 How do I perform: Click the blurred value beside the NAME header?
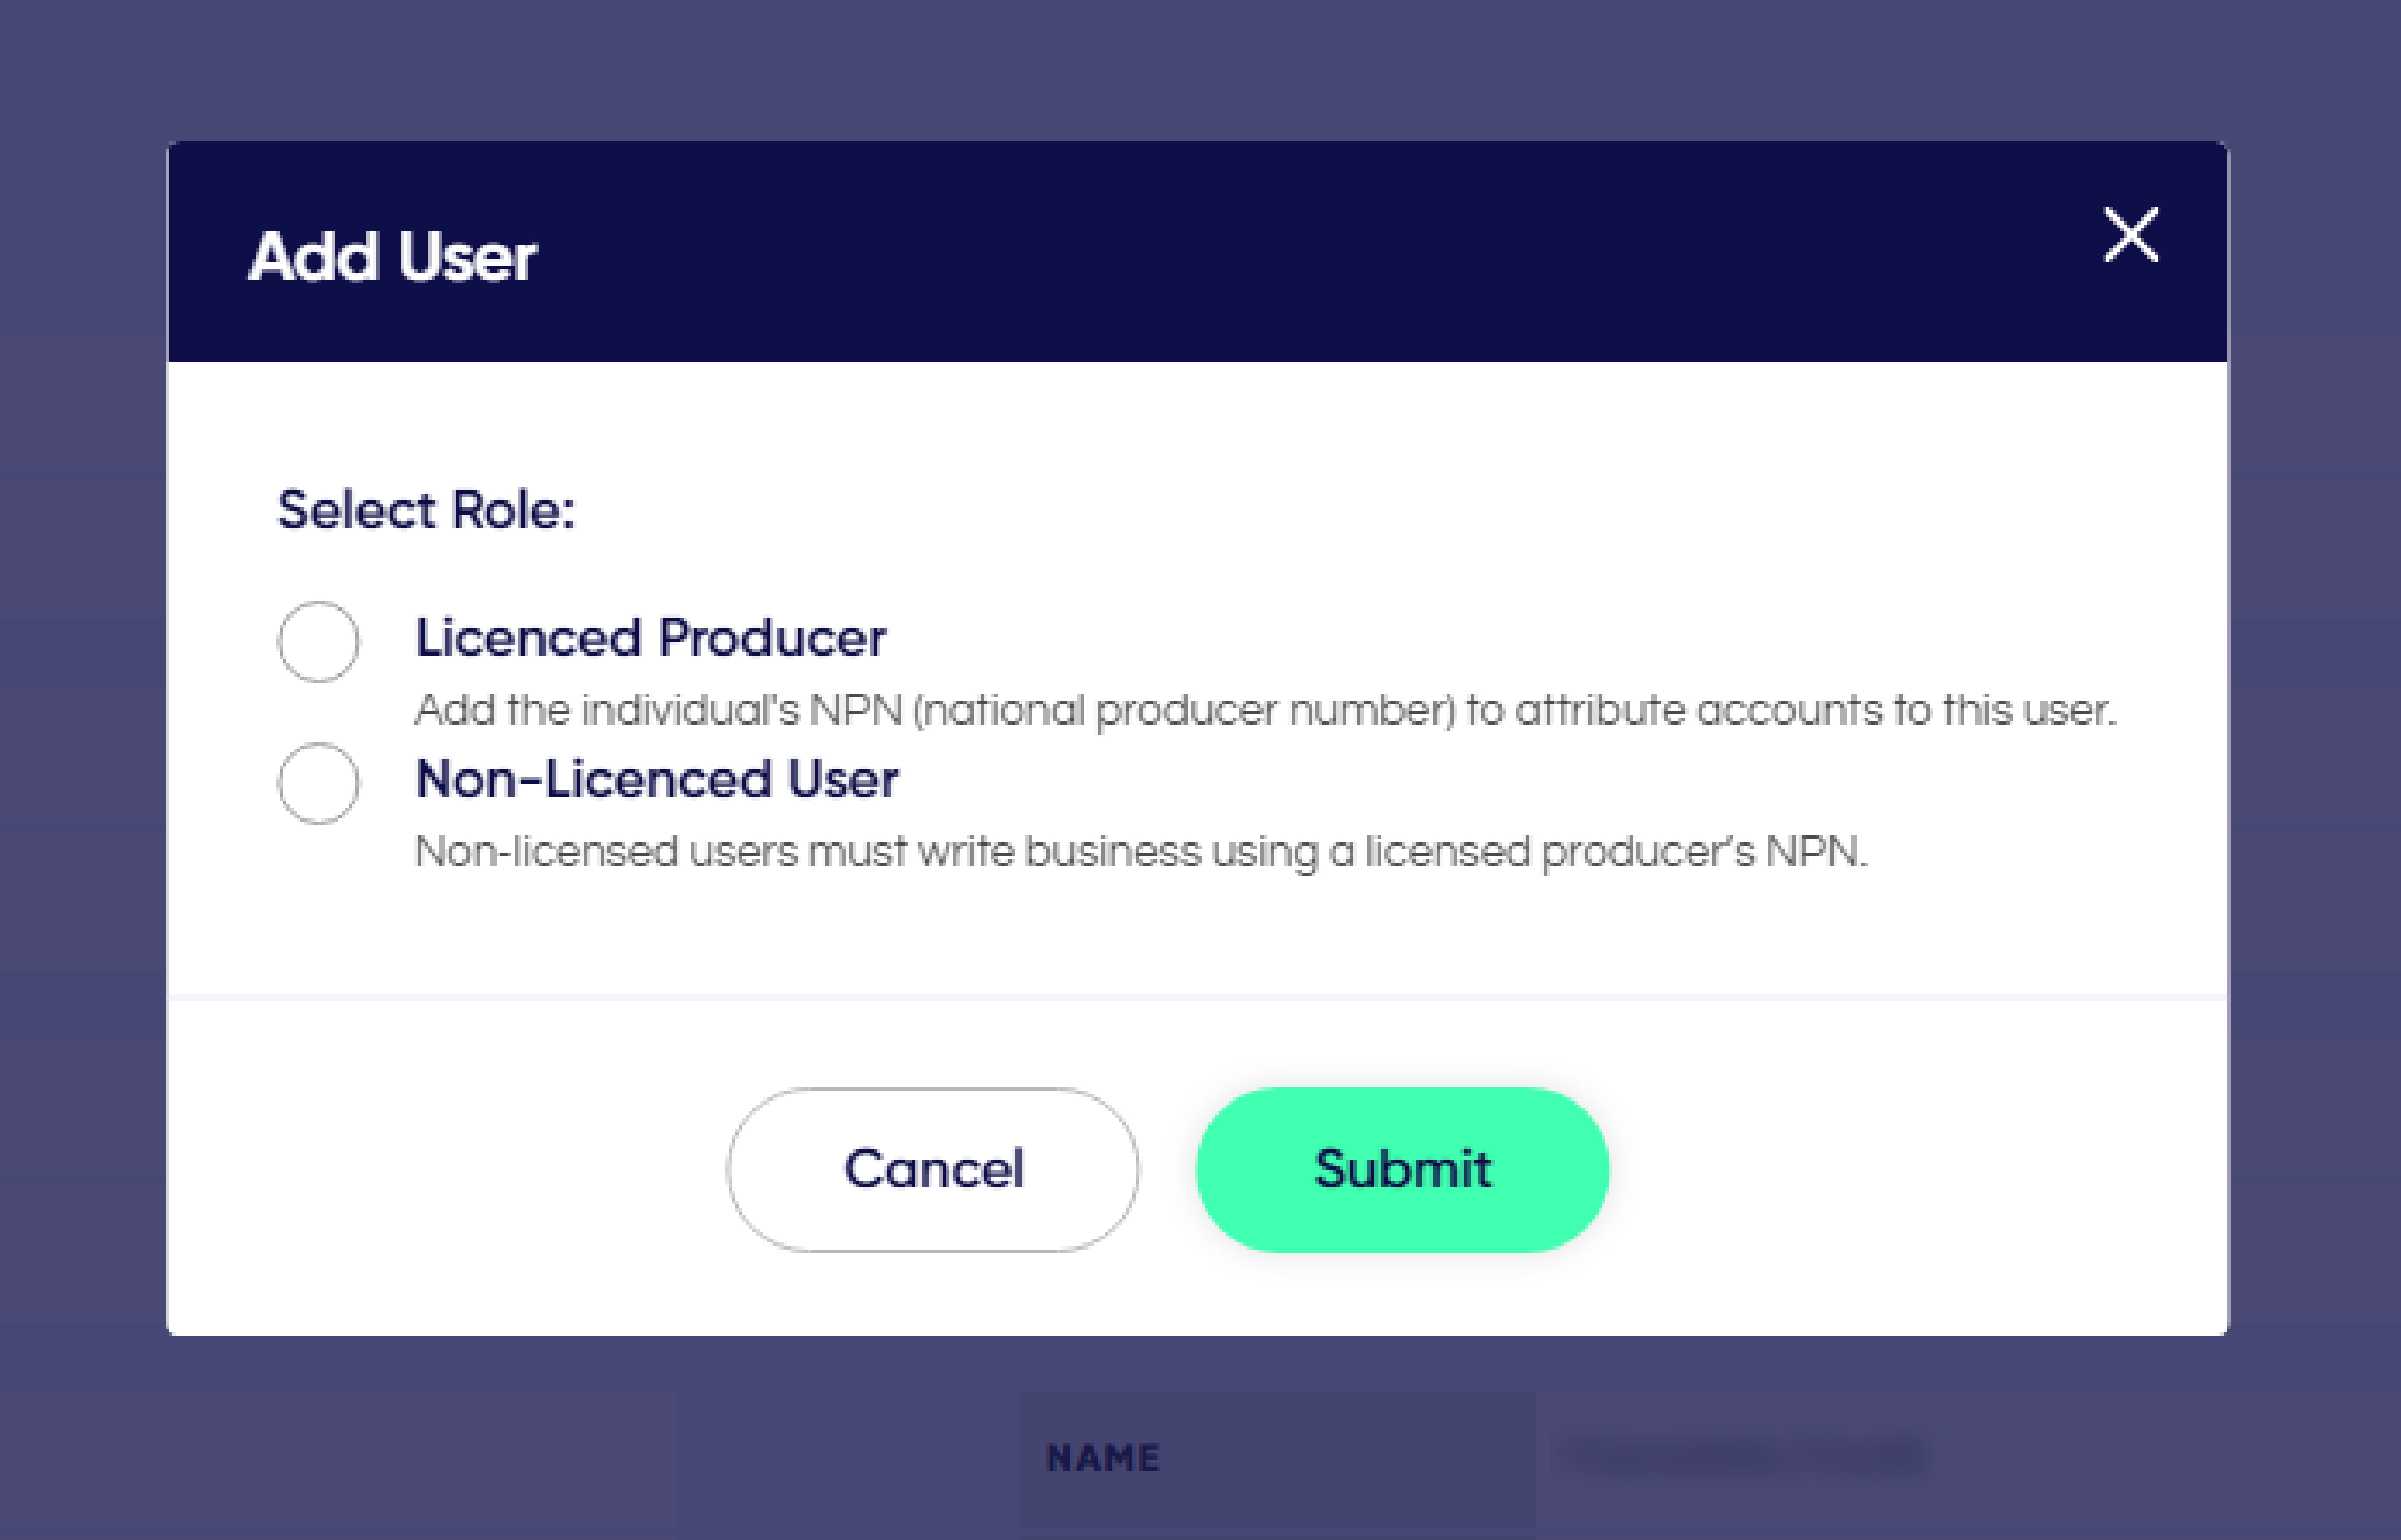1745,1456
